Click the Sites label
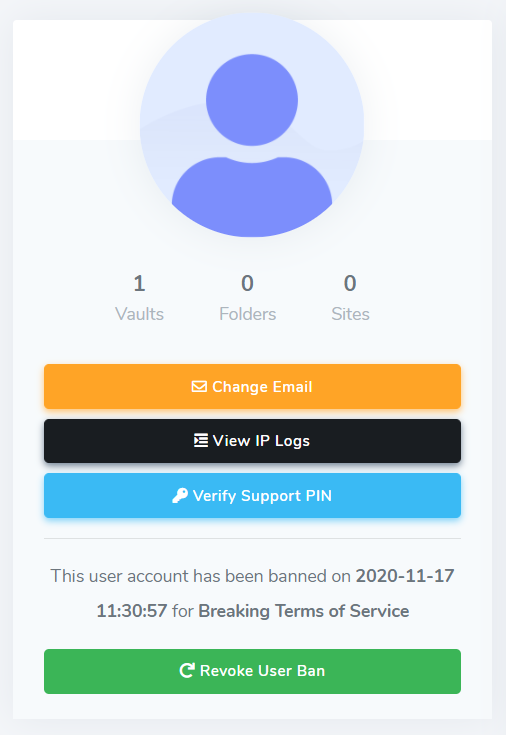506x735 pixels. [350, 314]
